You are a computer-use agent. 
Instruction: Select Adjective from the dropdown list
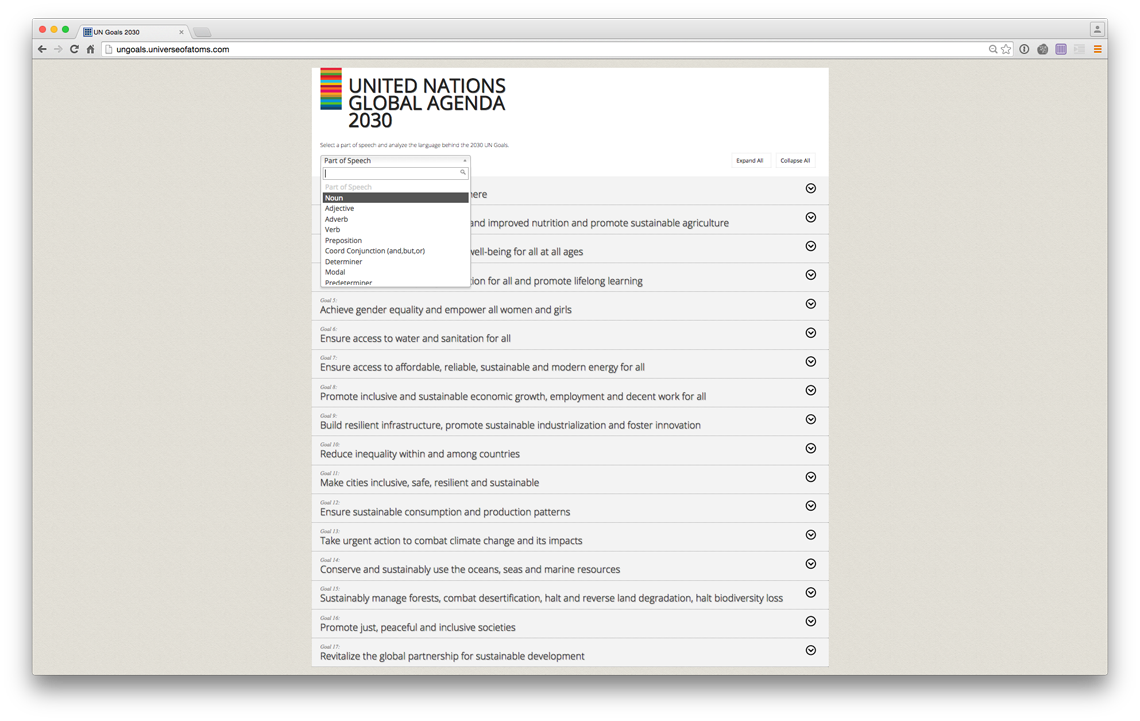396,209
